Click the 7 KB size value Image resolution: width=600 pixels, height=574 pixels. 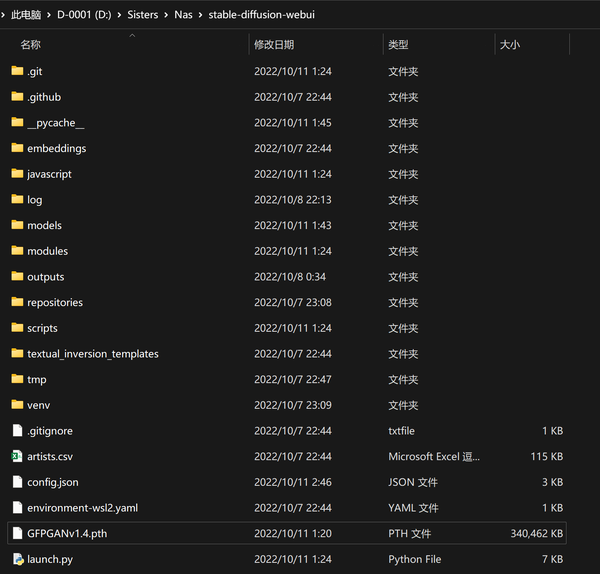point(552,559)
